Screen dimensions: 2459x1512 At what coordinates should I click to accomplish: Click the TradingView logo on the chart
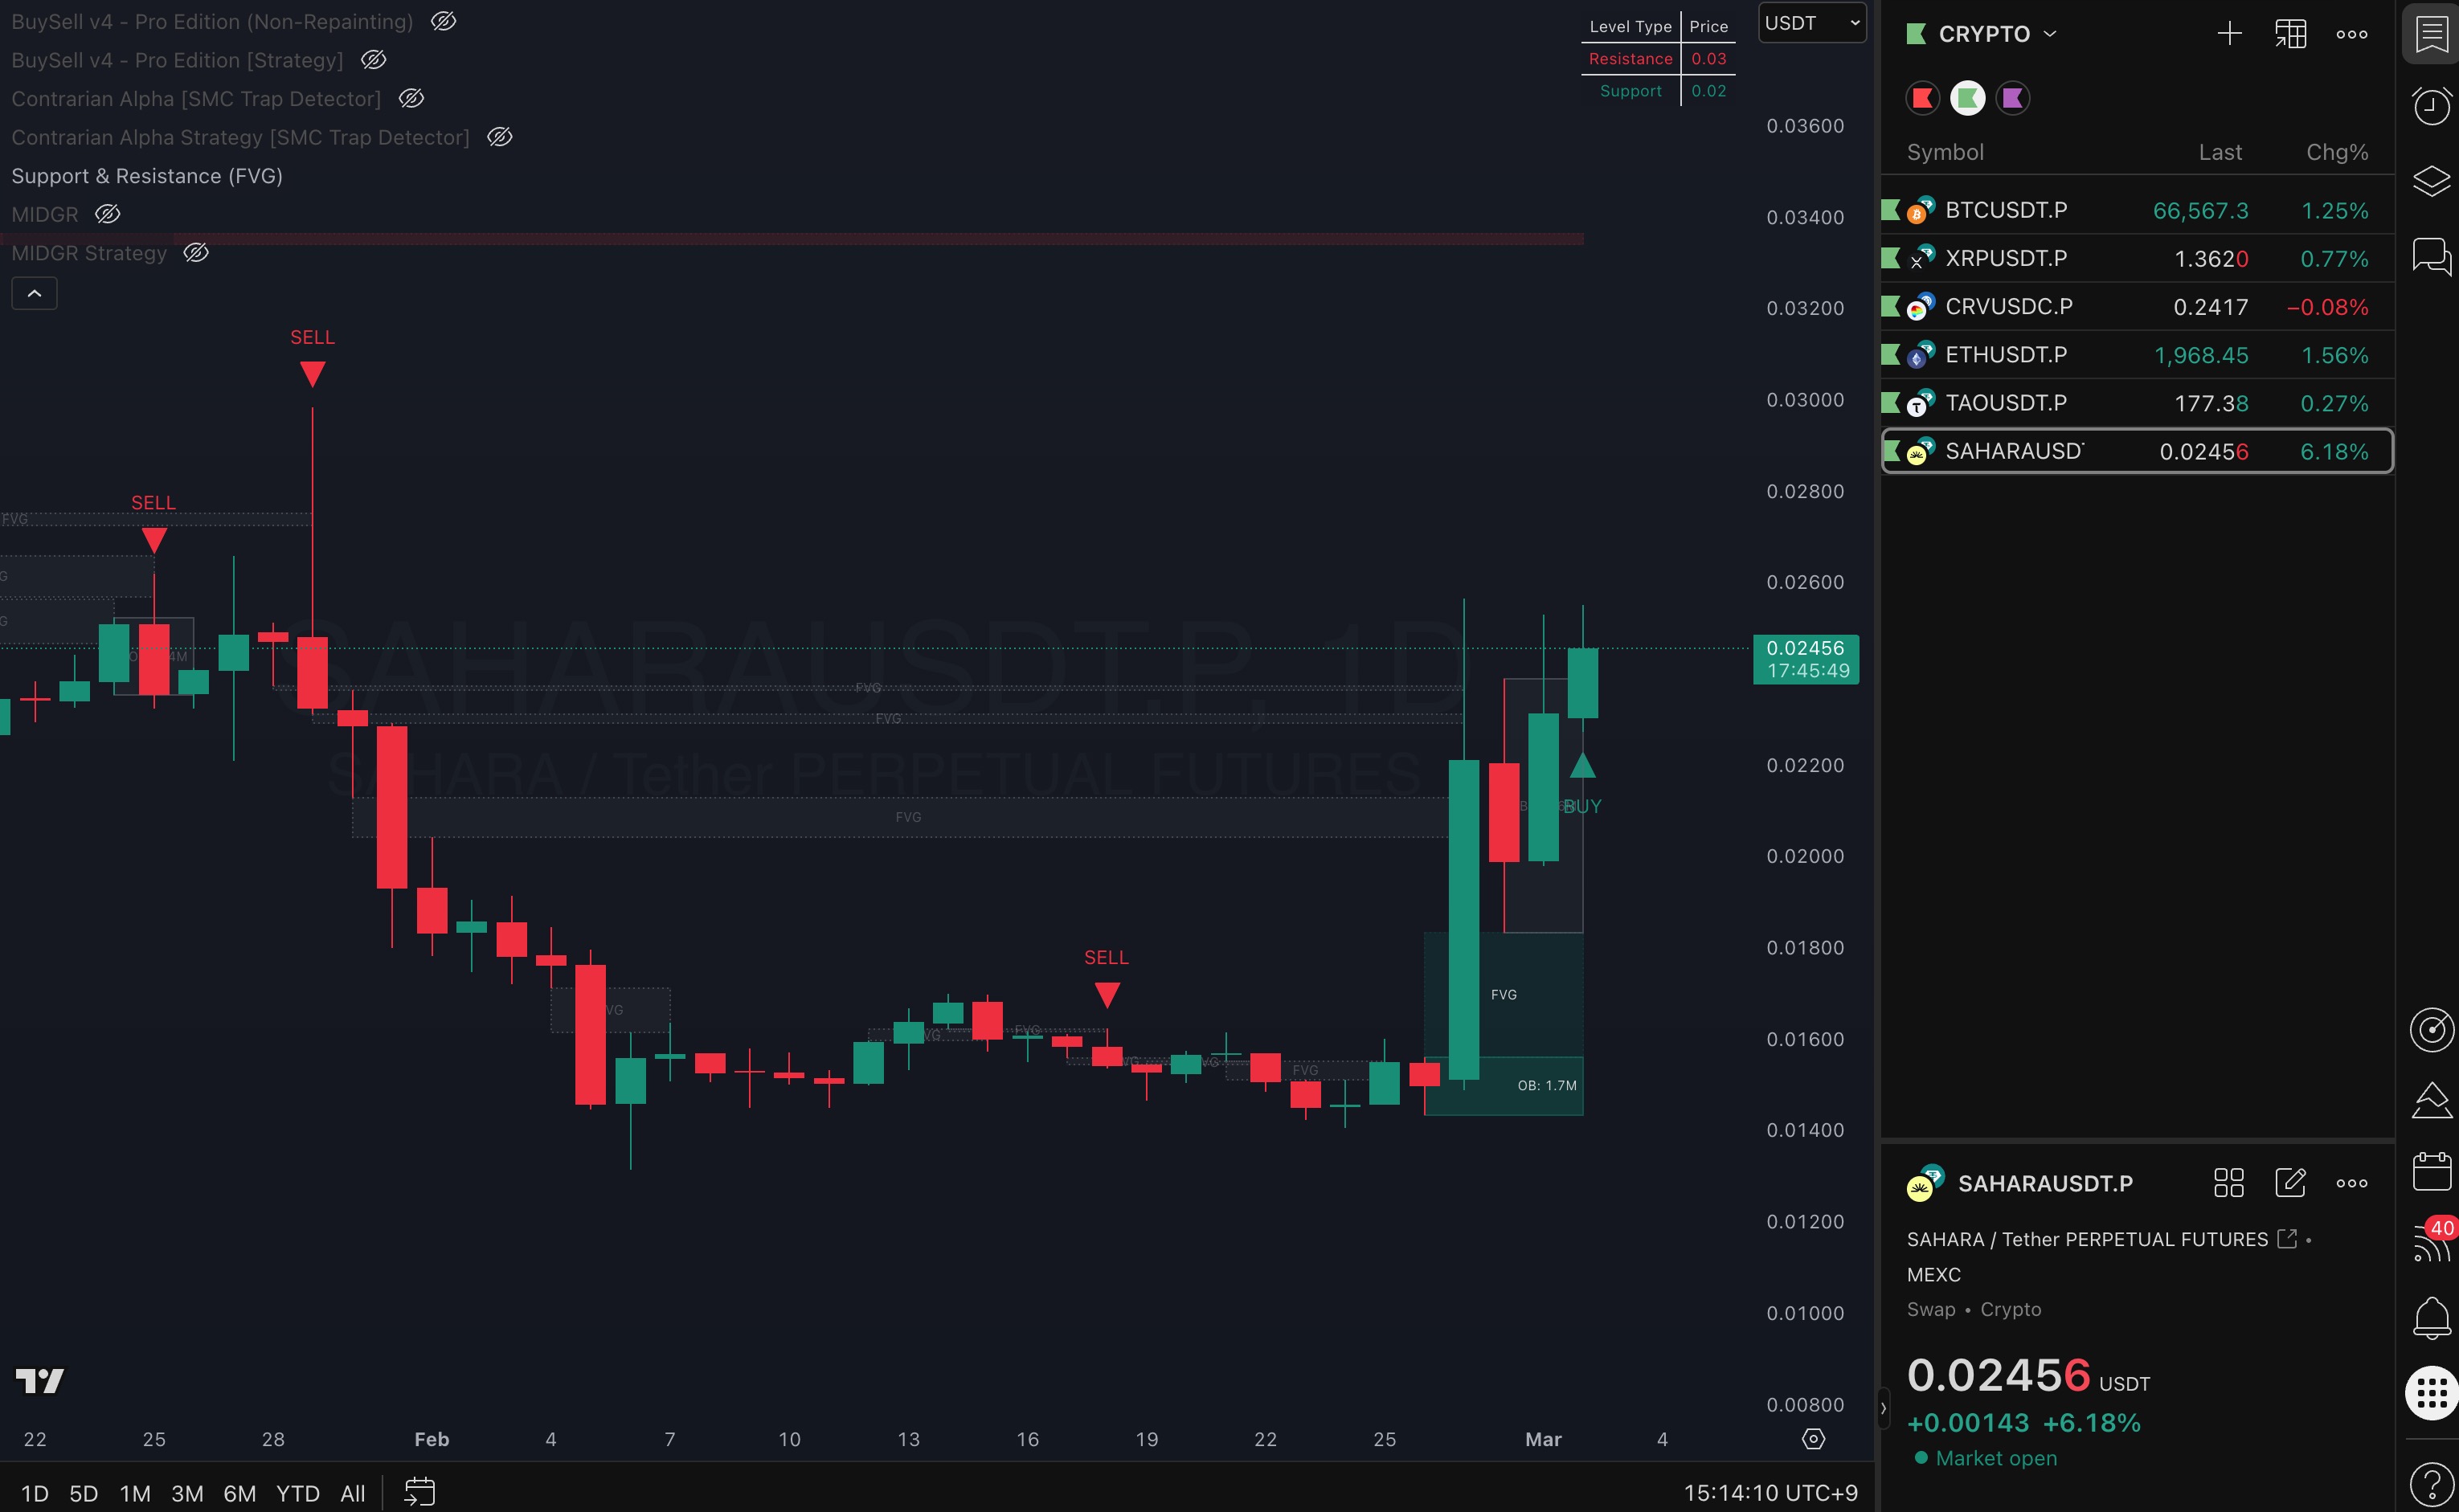tap(39, 1380)
